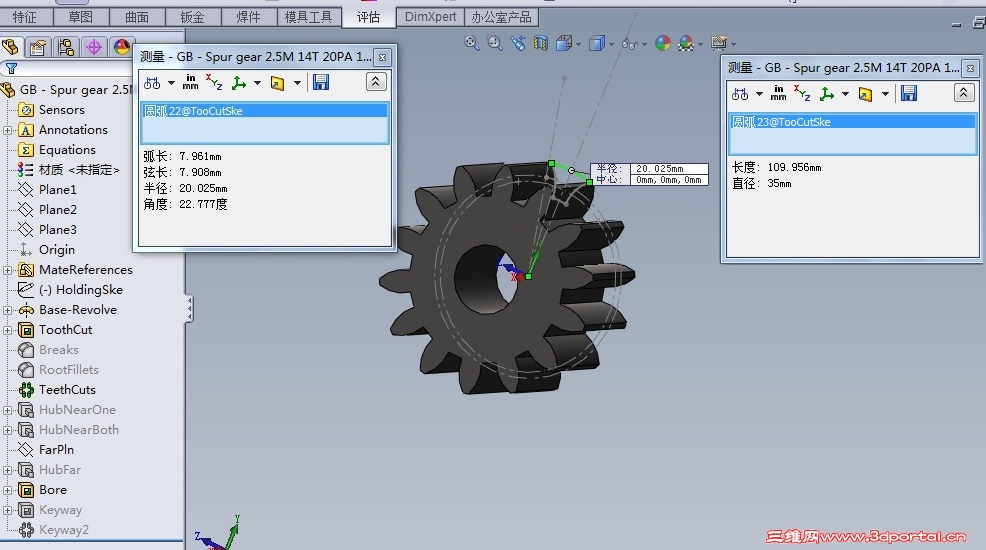Open projected-on dropdown in left Measure dialog

click(297, 83)
